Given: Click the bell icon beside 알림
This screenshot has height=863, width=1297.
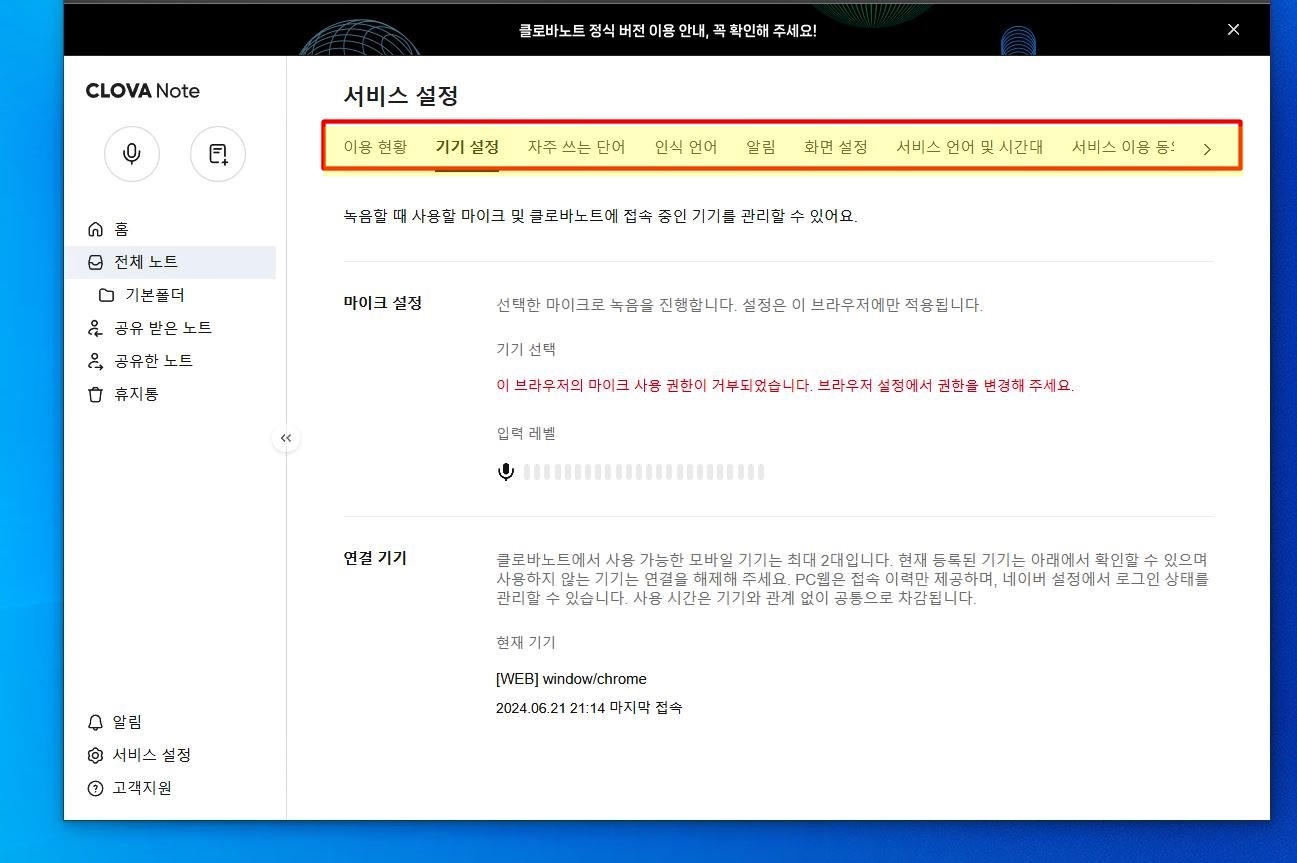Looking at the screenshot, I should click(96, 722).
